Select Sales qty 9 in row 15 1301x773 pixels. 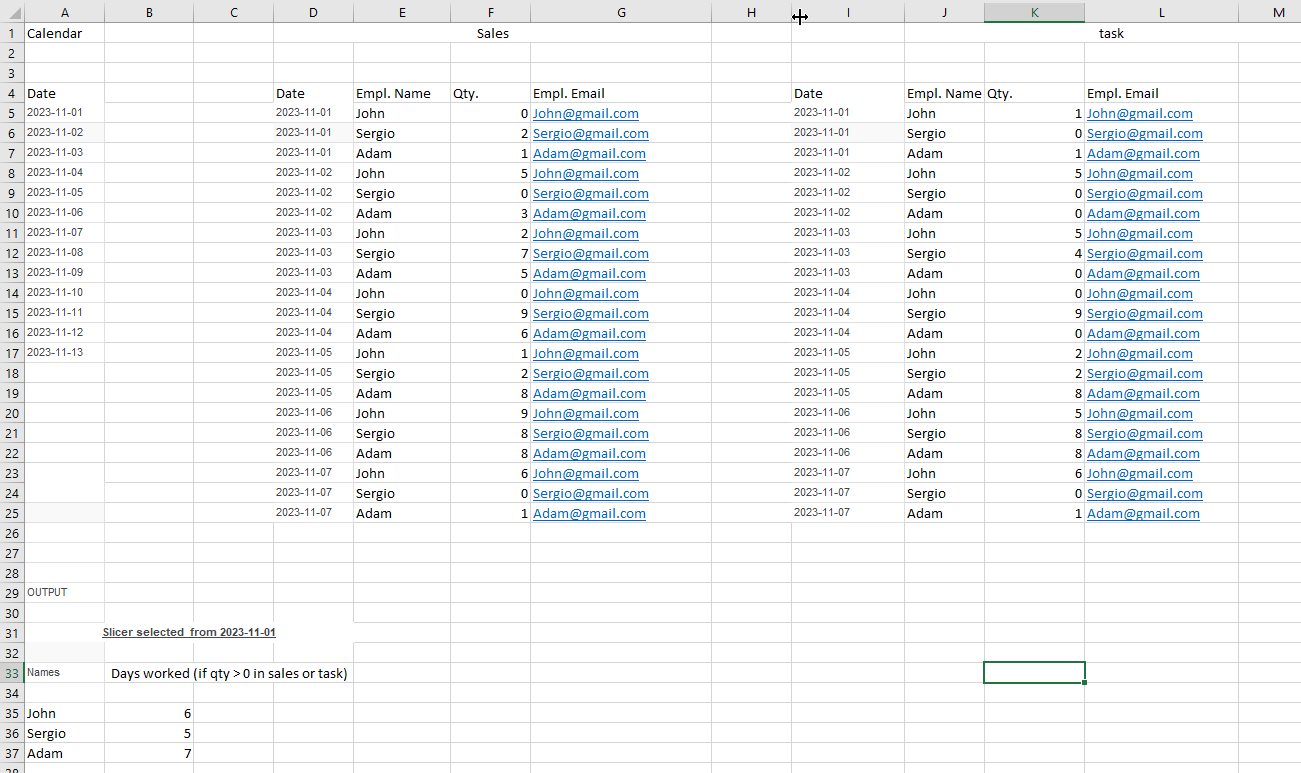(490, 313)
